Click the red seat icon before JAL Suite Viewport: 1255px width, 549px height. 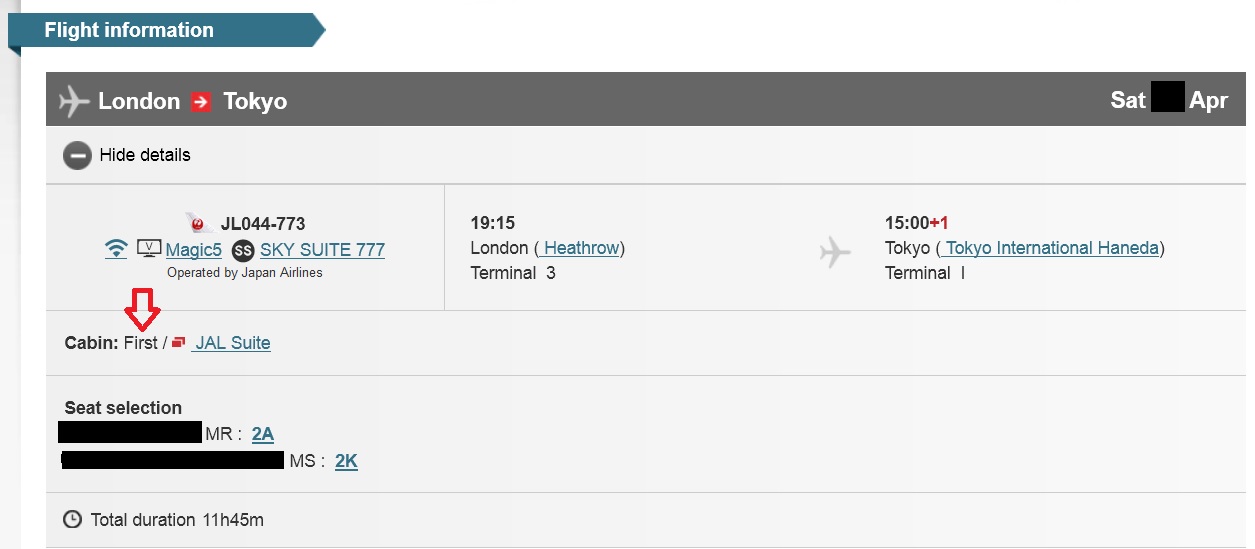(179, 343)
